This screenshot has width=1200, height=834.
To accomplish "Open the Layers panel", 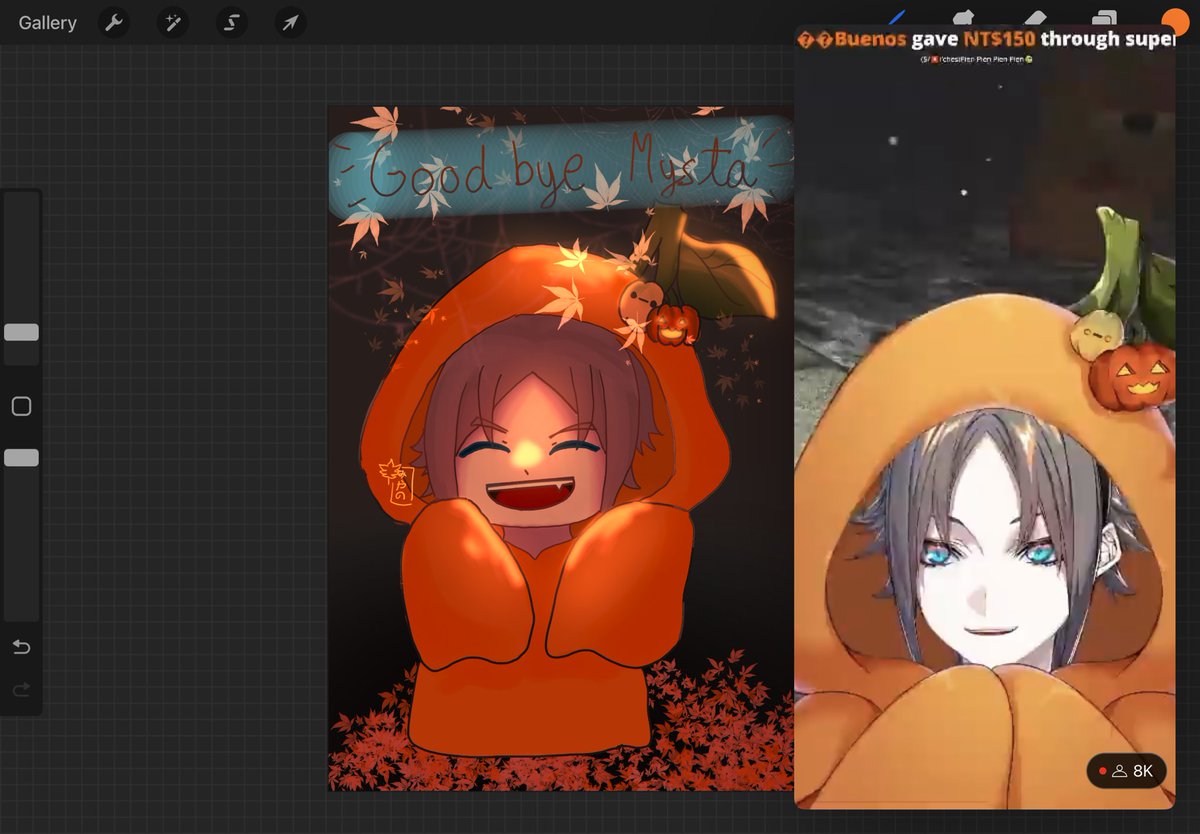I will (x=1105, y=18).
